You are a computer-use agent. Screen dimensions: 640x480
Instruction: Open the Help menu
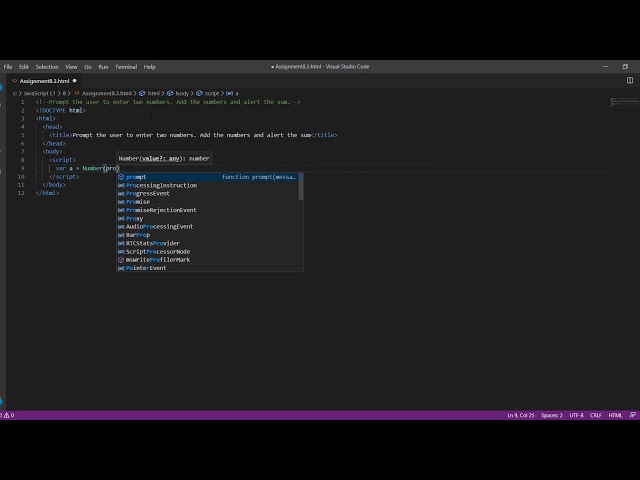point(150,67)
